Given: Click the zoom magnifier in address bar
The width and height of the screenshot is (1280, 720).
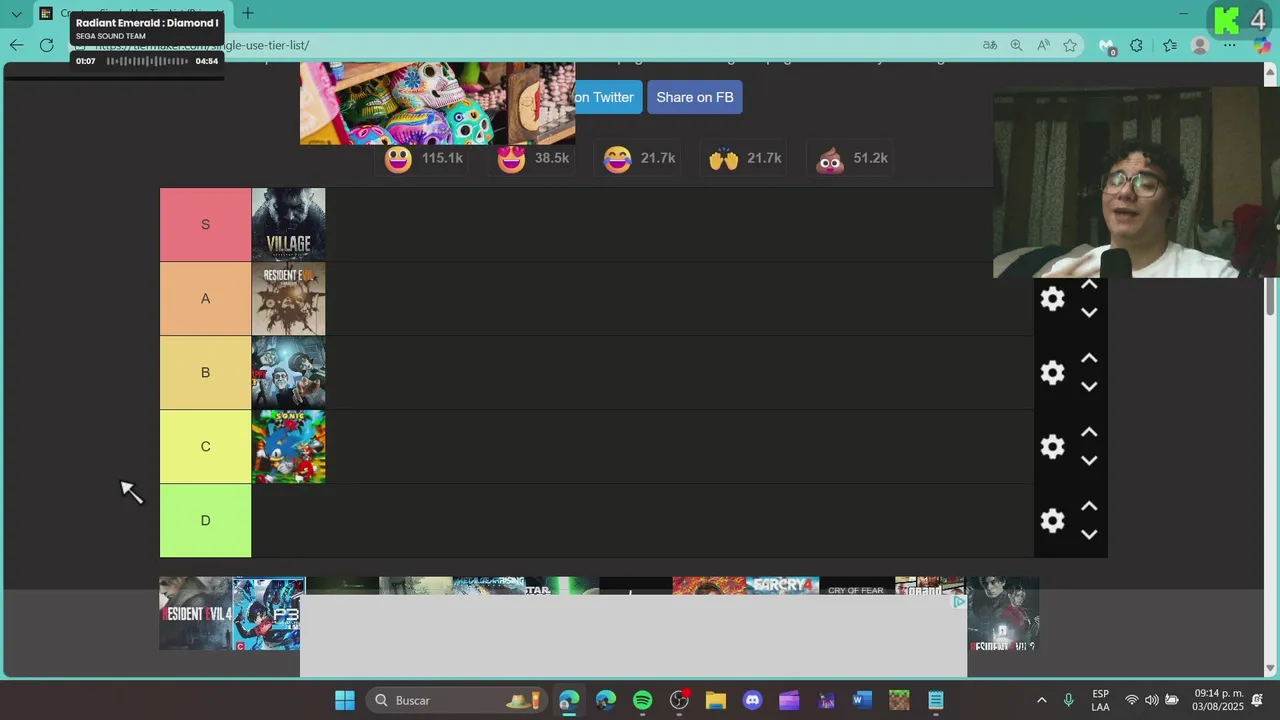Looking at the screenshot, I should point(1016,45).
